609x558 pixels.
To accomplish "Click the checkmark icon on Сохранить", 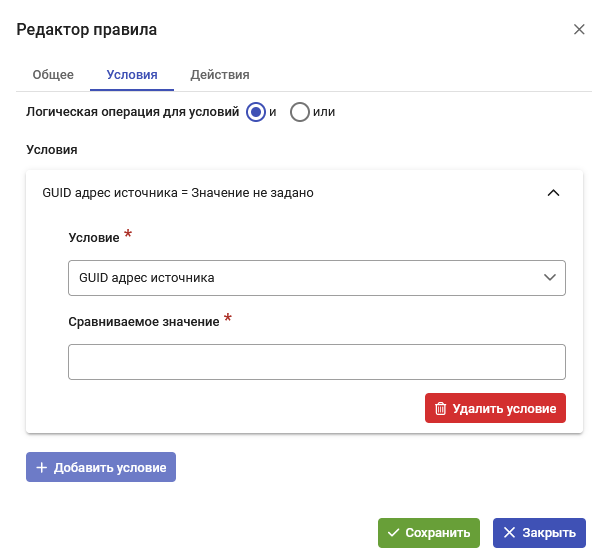I will pos(393,533).
